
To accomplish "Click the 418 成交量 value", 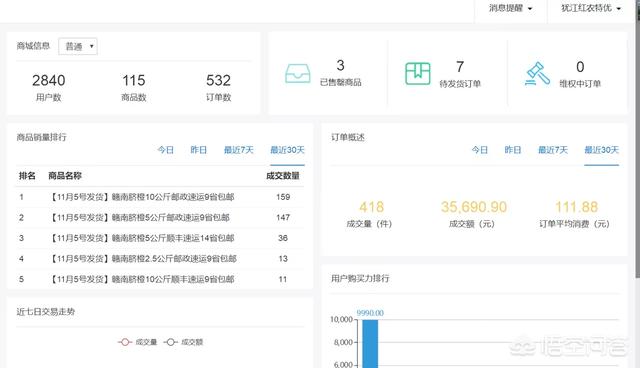I will tap(371, 207).
